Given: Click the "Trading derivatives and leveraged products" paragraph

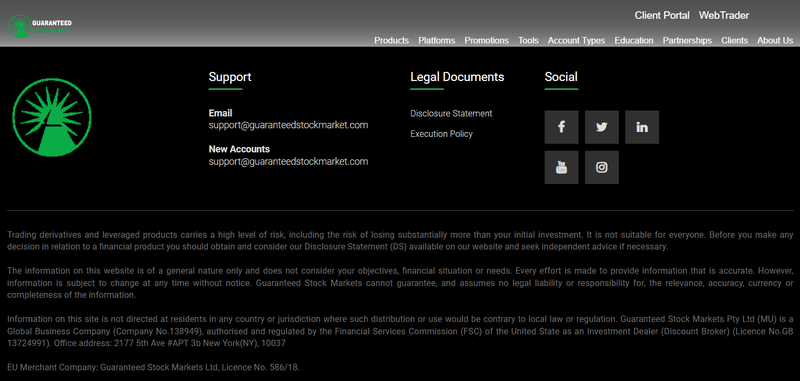Looking at the screenshot, I should (x=400, y=241).
